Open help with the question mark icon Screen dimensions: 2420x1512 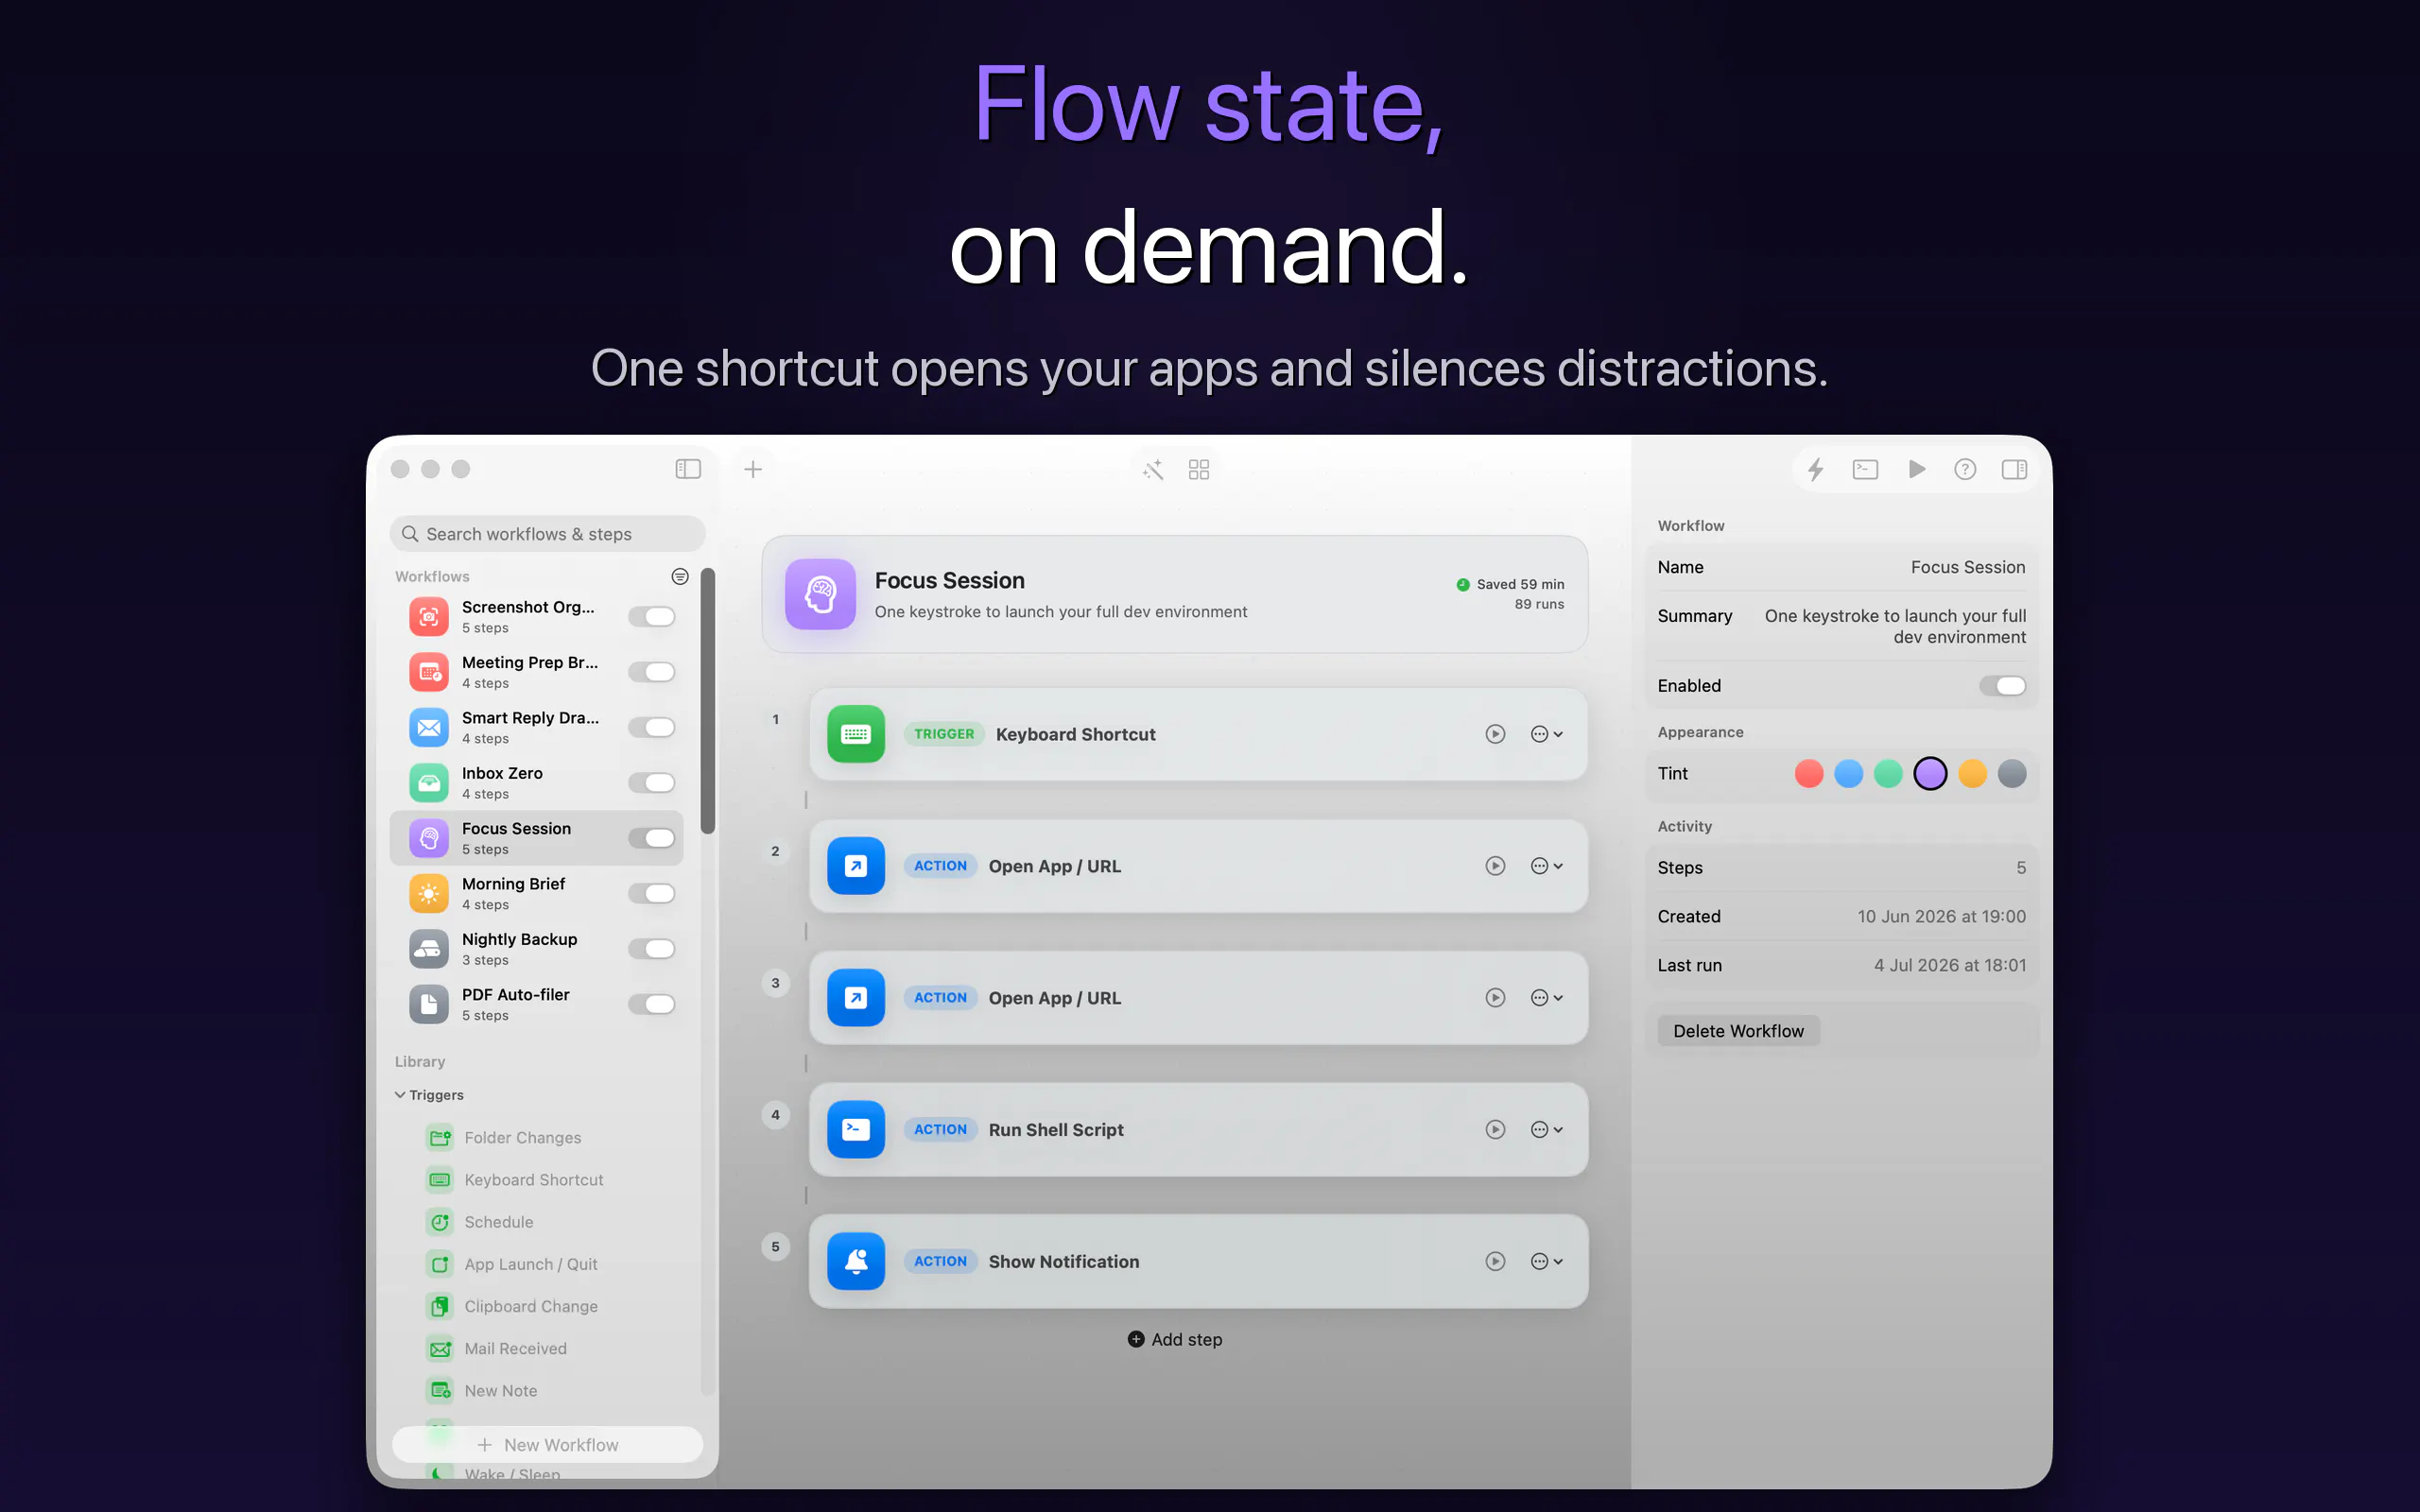click(1965, 469)
